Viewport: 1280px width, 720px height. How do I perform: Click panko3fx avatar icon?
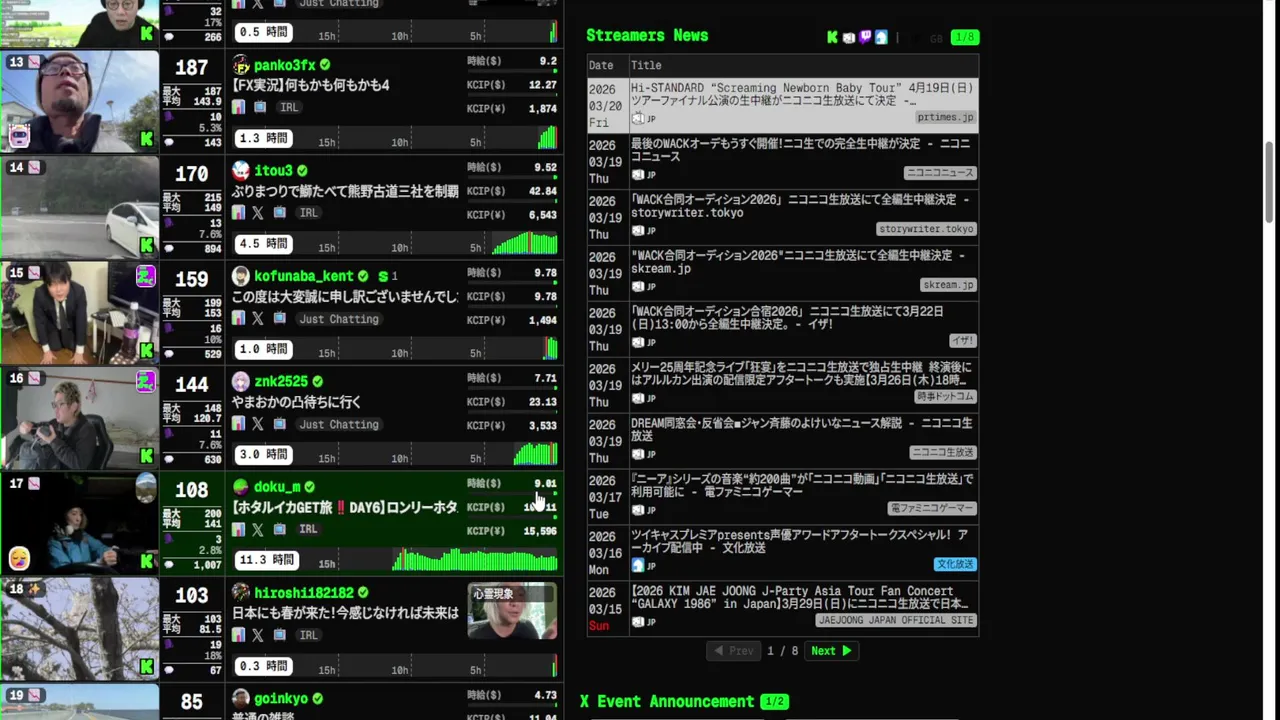click(x=241, y=65)
